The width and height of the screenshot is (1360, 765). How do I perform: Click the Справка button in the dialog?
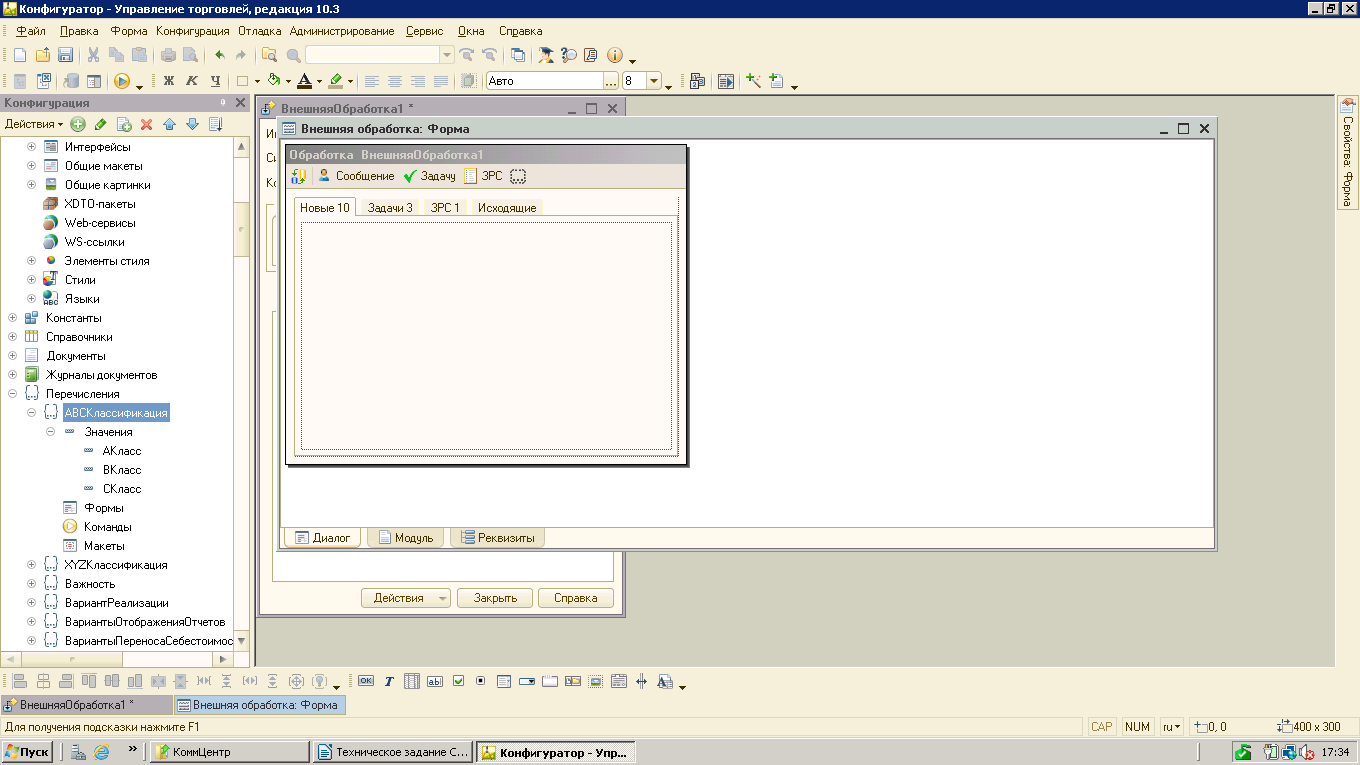pyautogui.click(x=575, y=598)
